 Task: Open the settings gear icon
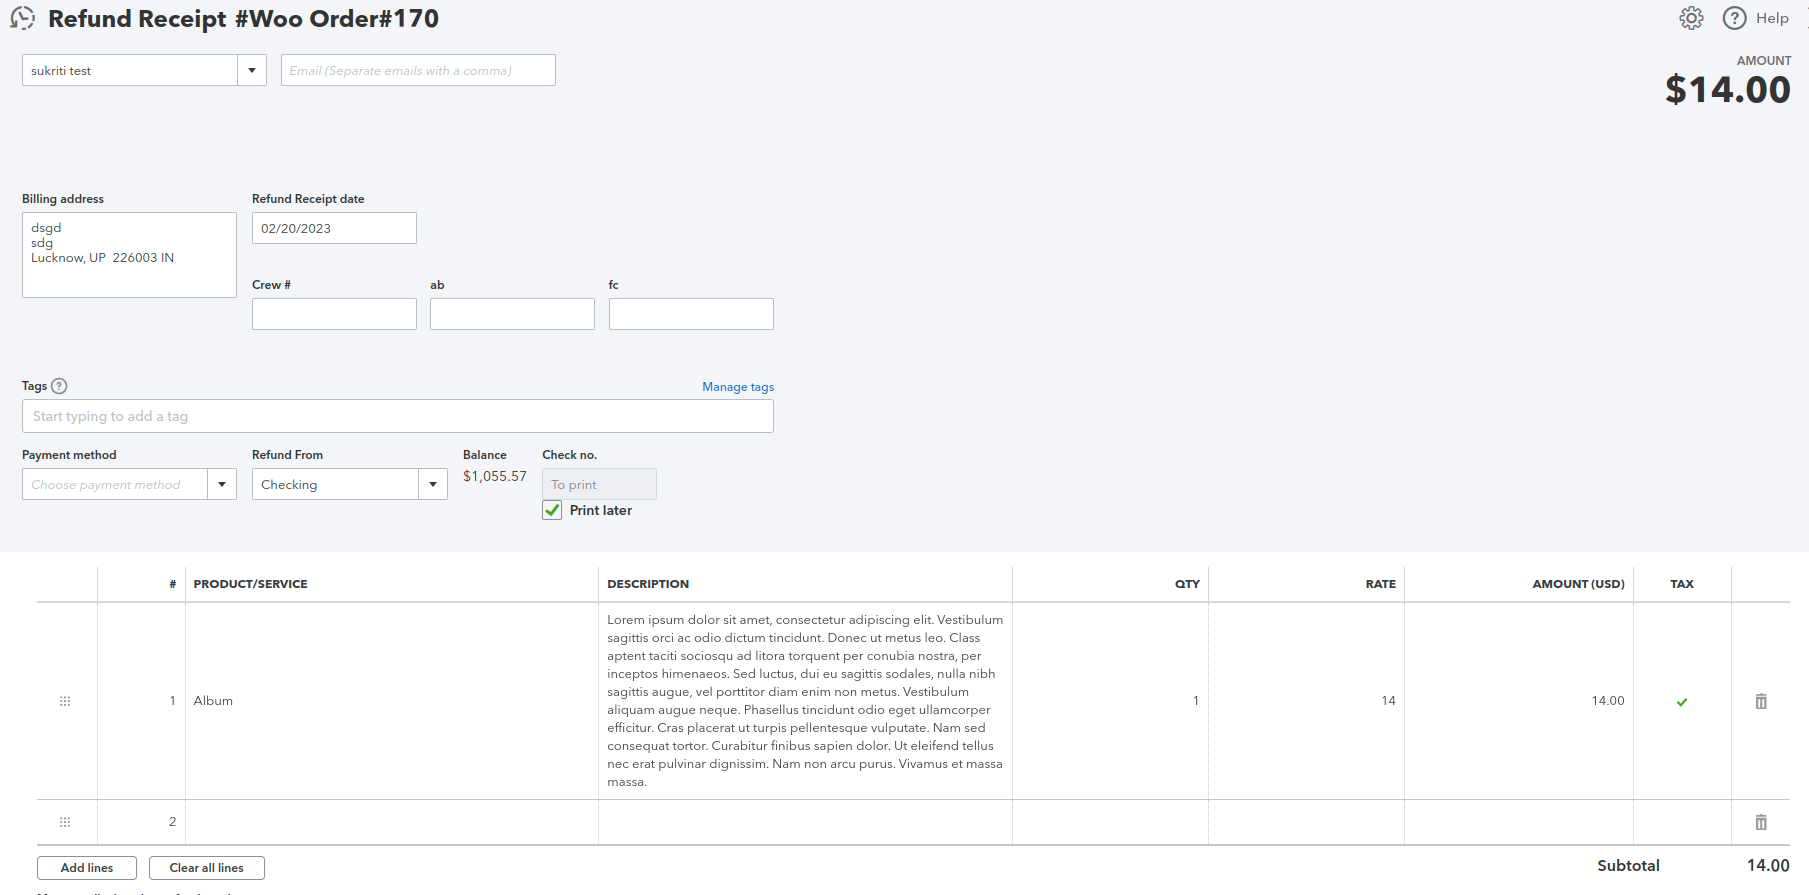1691,18
